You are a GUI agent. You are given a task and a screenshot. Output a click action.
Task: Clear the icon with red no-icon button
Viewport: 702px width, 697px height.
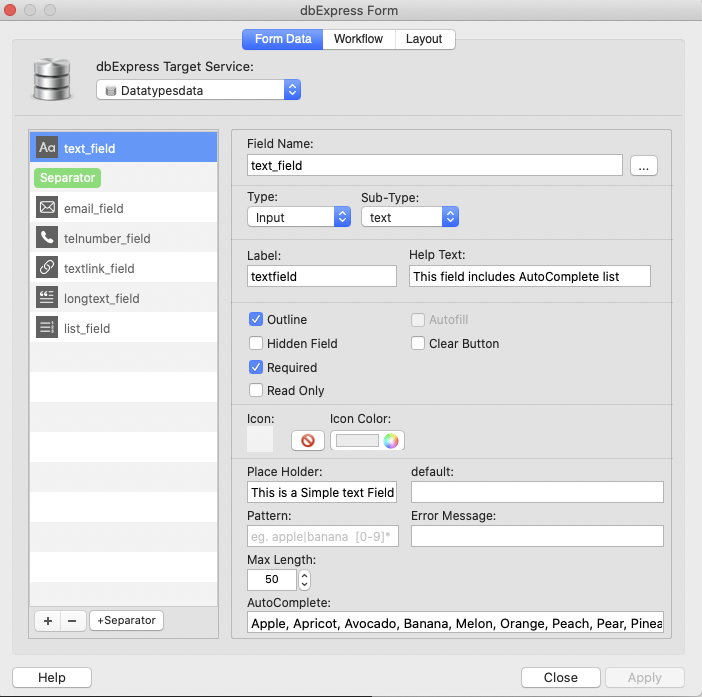(x=307, y=440)
